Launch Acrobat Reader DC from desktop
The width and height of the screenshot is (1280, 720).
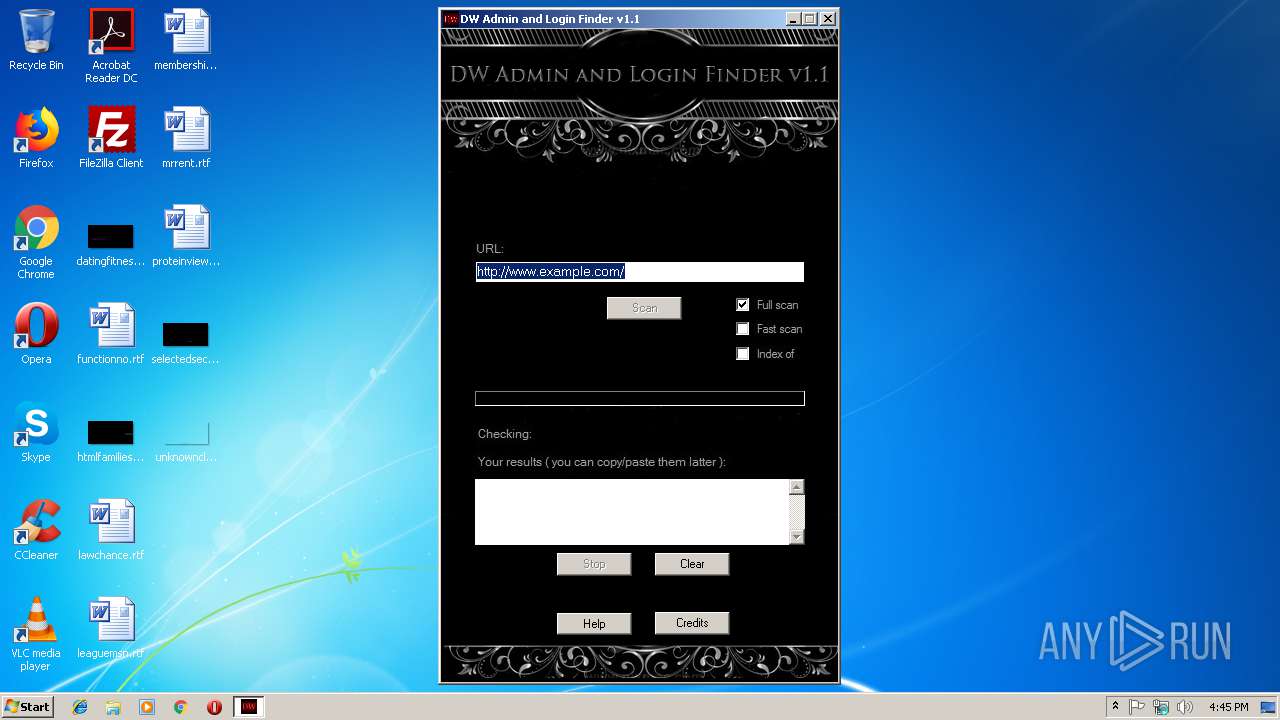tap(111, 46)
